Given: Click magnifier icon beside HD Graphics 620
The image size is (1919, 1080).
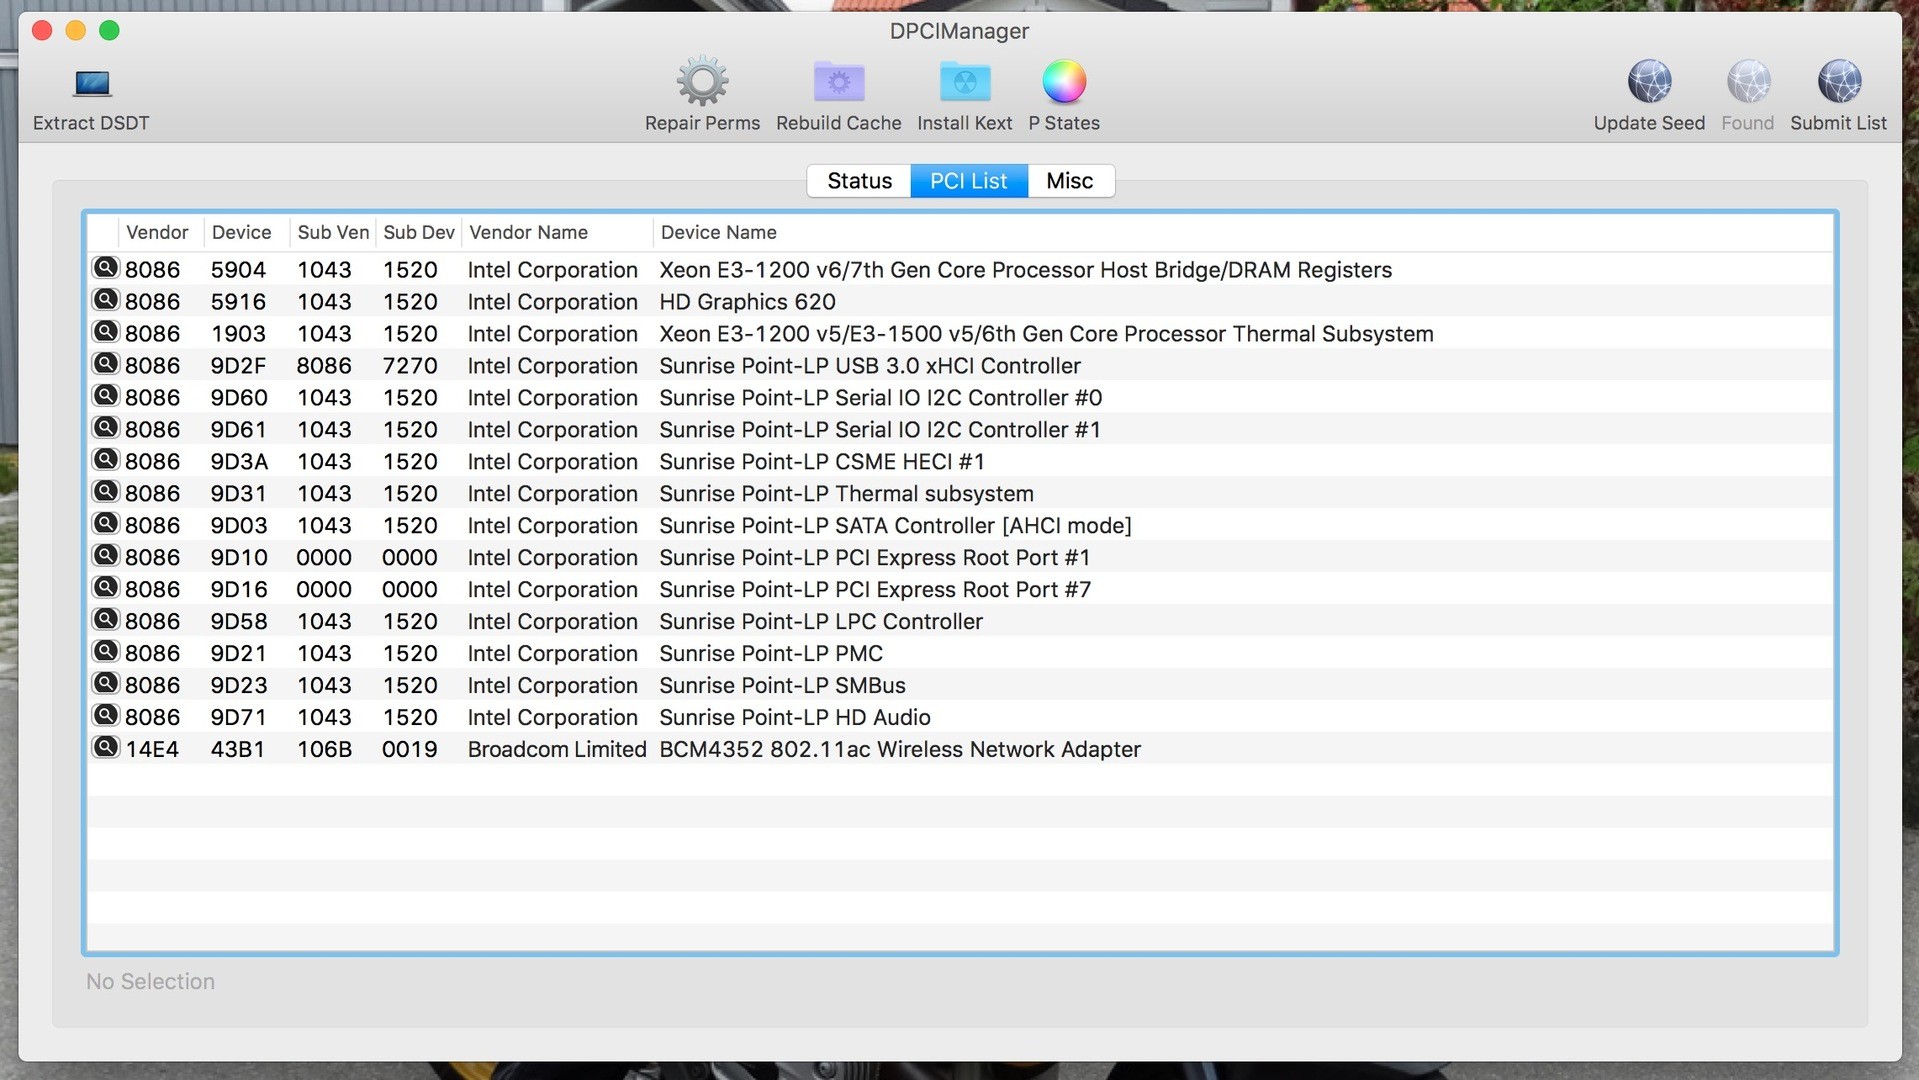Looking at the screenshot, I should [105, 300].
